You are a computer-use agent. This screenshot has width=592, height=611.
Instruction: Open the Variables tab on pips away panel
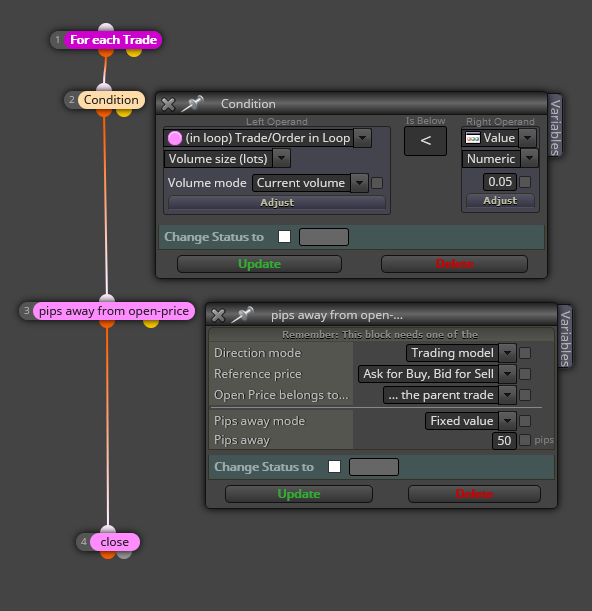[x=565, y=337]
